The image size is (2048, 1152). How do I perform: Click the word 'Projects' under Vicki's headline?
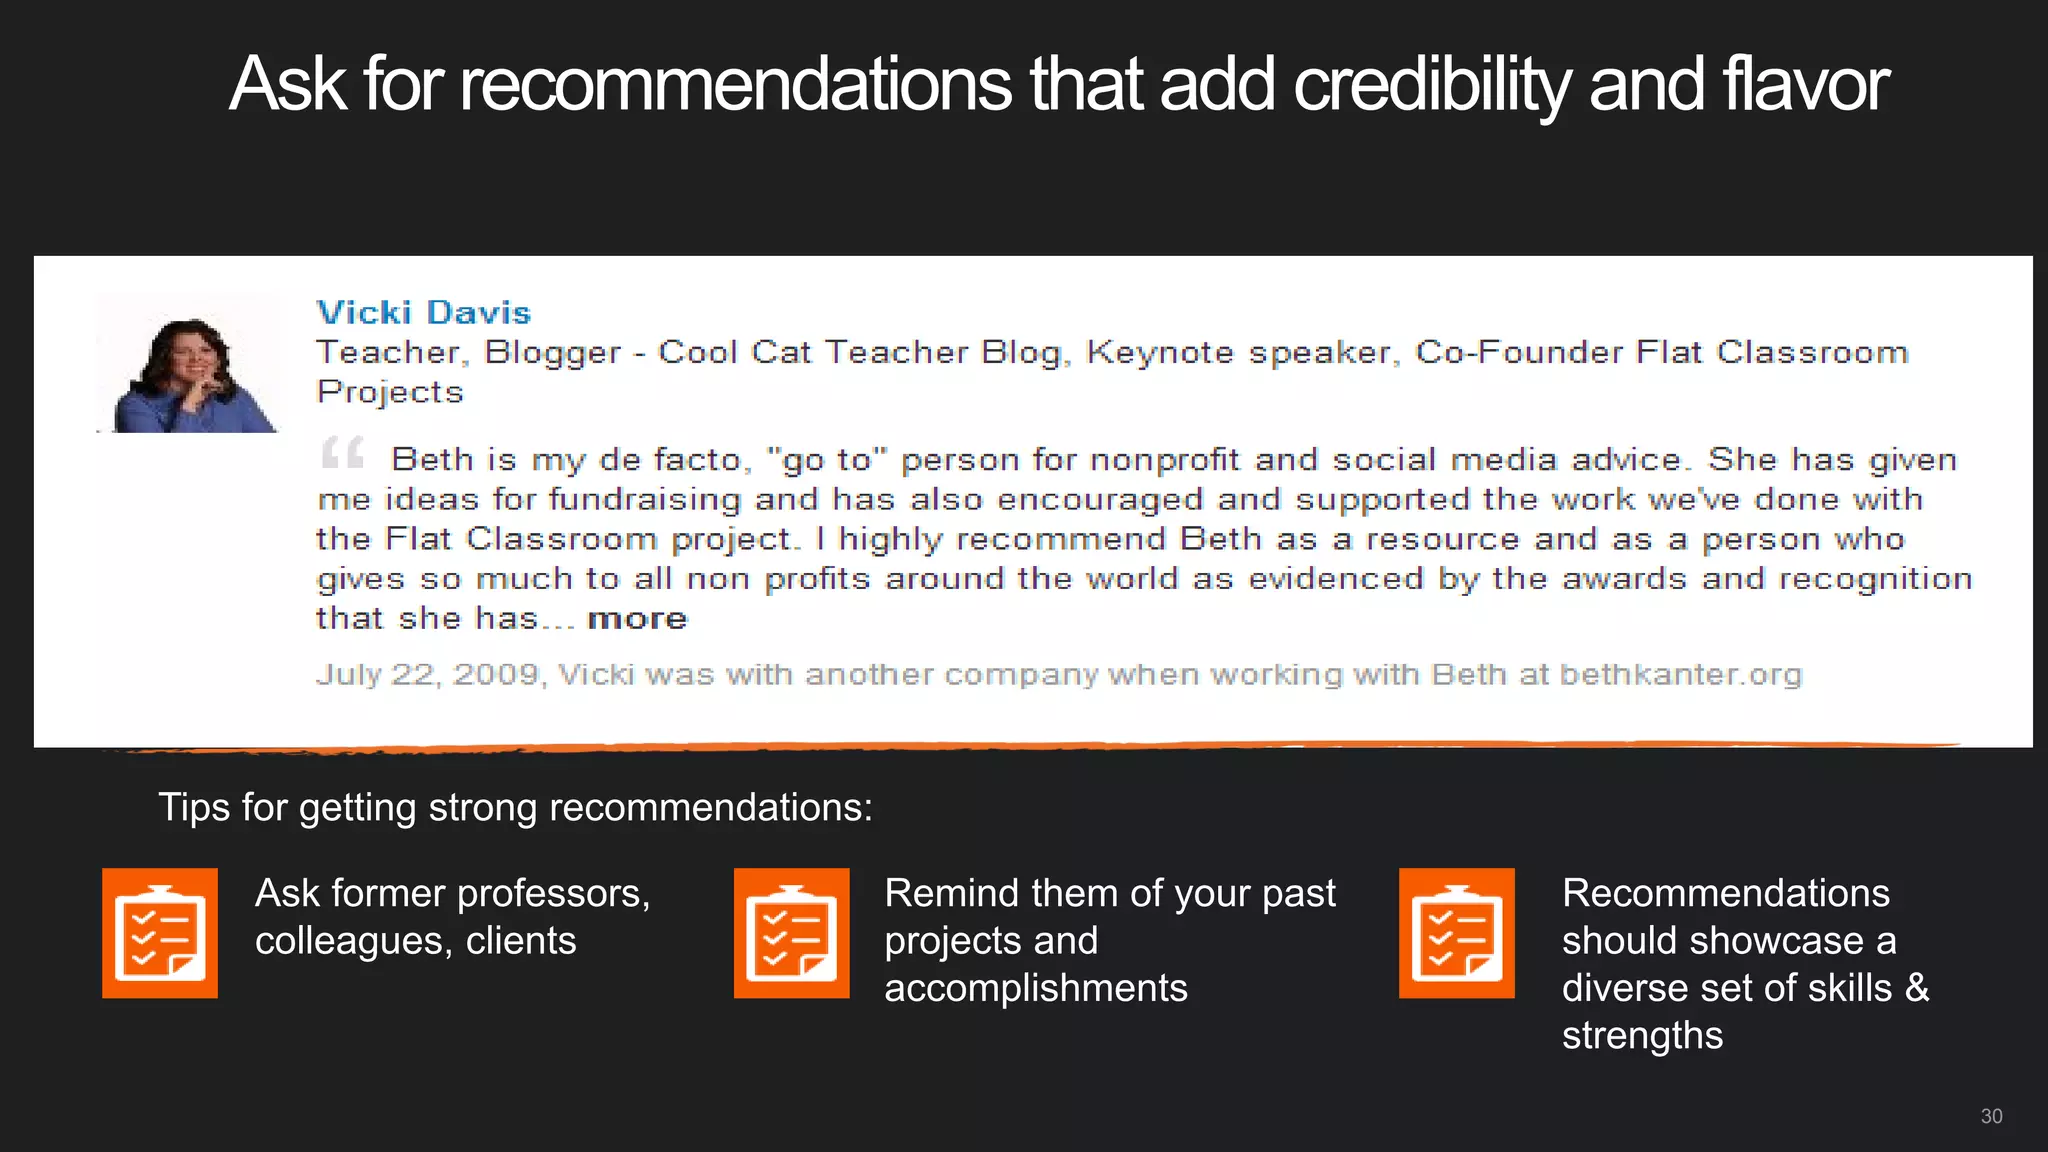[390, 392]
